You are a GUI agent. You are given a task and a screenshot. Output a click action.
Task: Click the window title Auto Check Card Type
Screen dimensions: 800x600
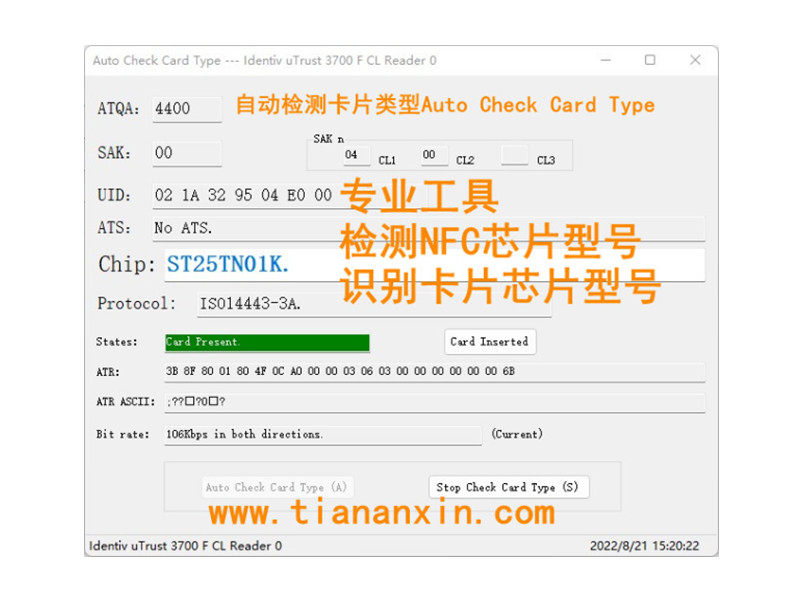coord(264,61)
